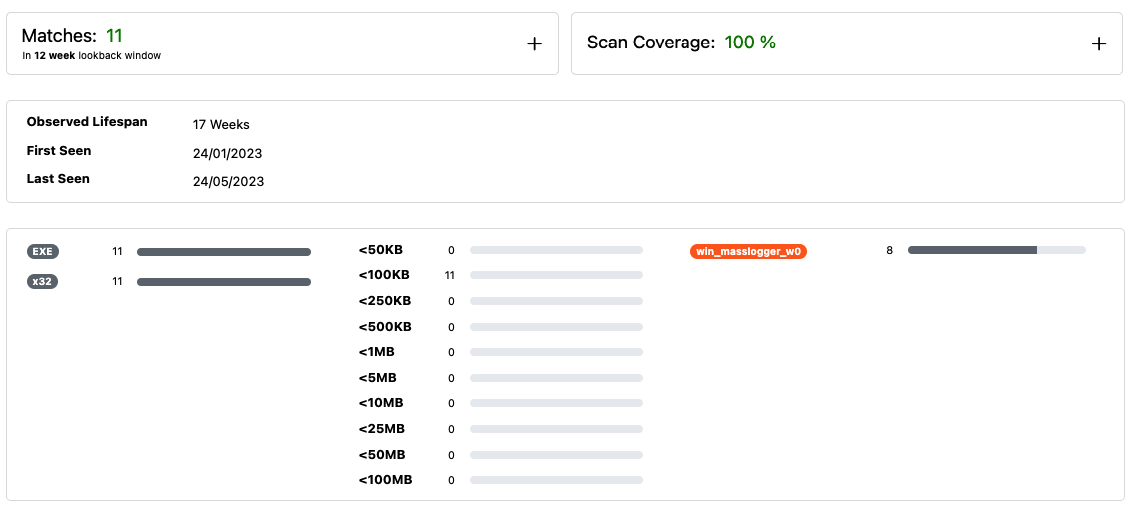Select the <50KB size label
Image resolution: width=1130 pixels, height=509 pixels.
pyautogui.click(x=381, y=250)
